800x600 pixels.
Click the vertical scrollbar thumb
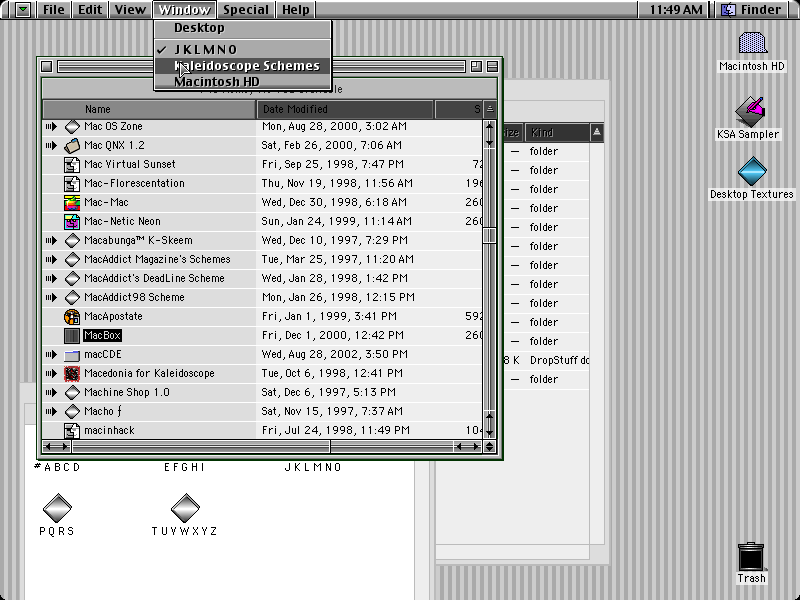[490, 235]
